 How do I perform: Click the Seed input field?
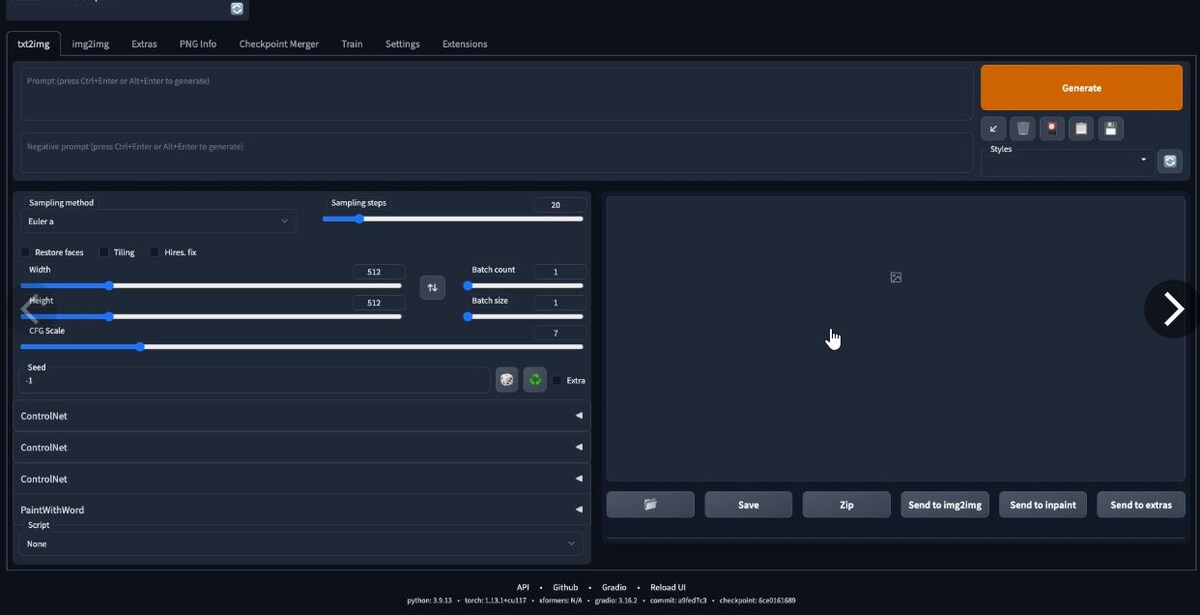[x=255, y=380]
